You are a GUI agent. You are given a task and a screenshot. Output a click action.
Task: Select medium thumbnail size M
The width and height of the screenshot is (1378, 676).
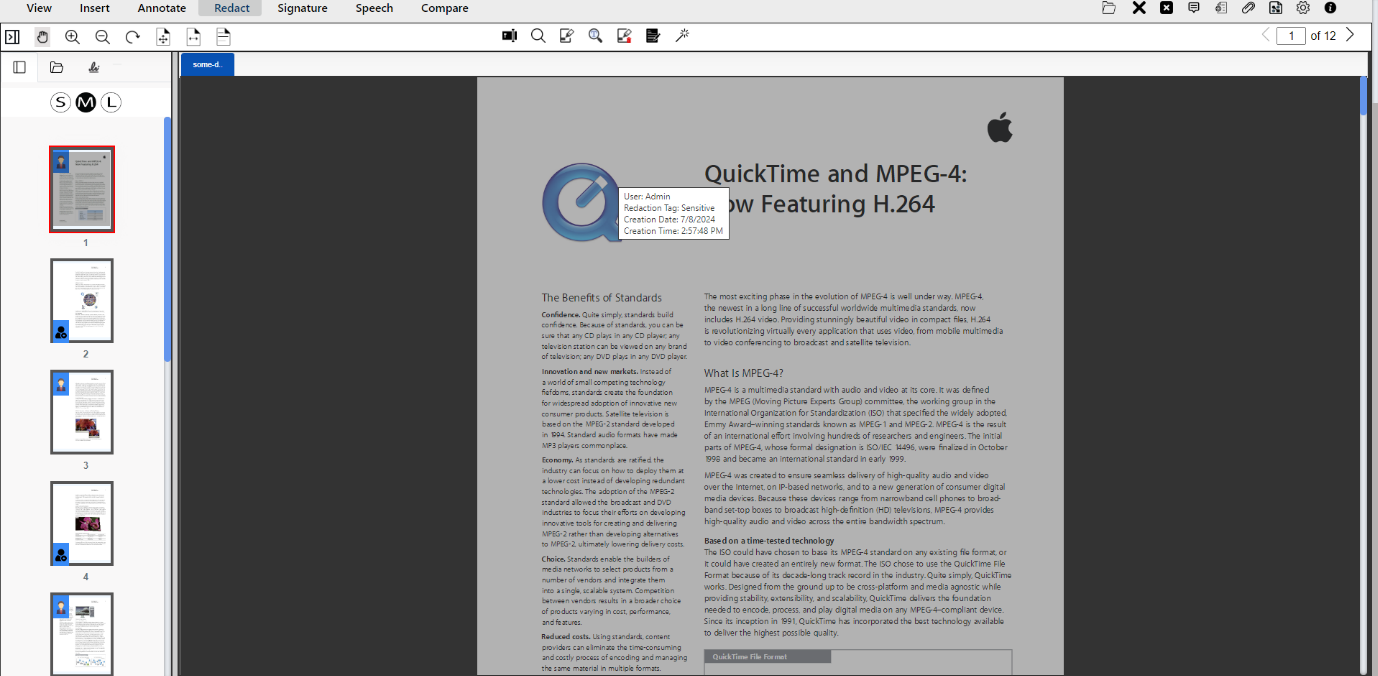coord(86,102)
